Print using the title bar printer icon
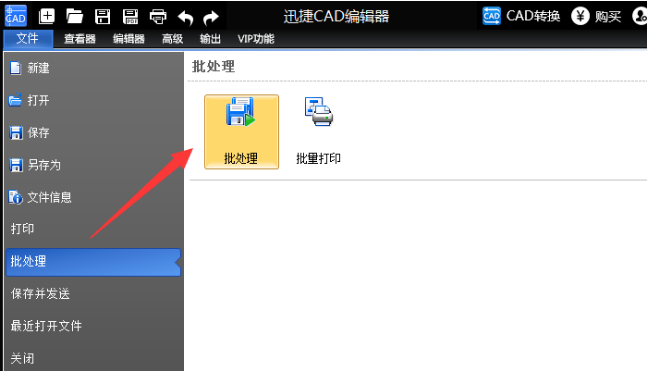The height and width of the screenshot is (382, 647). pyautogui.click(x=158, y=17)
